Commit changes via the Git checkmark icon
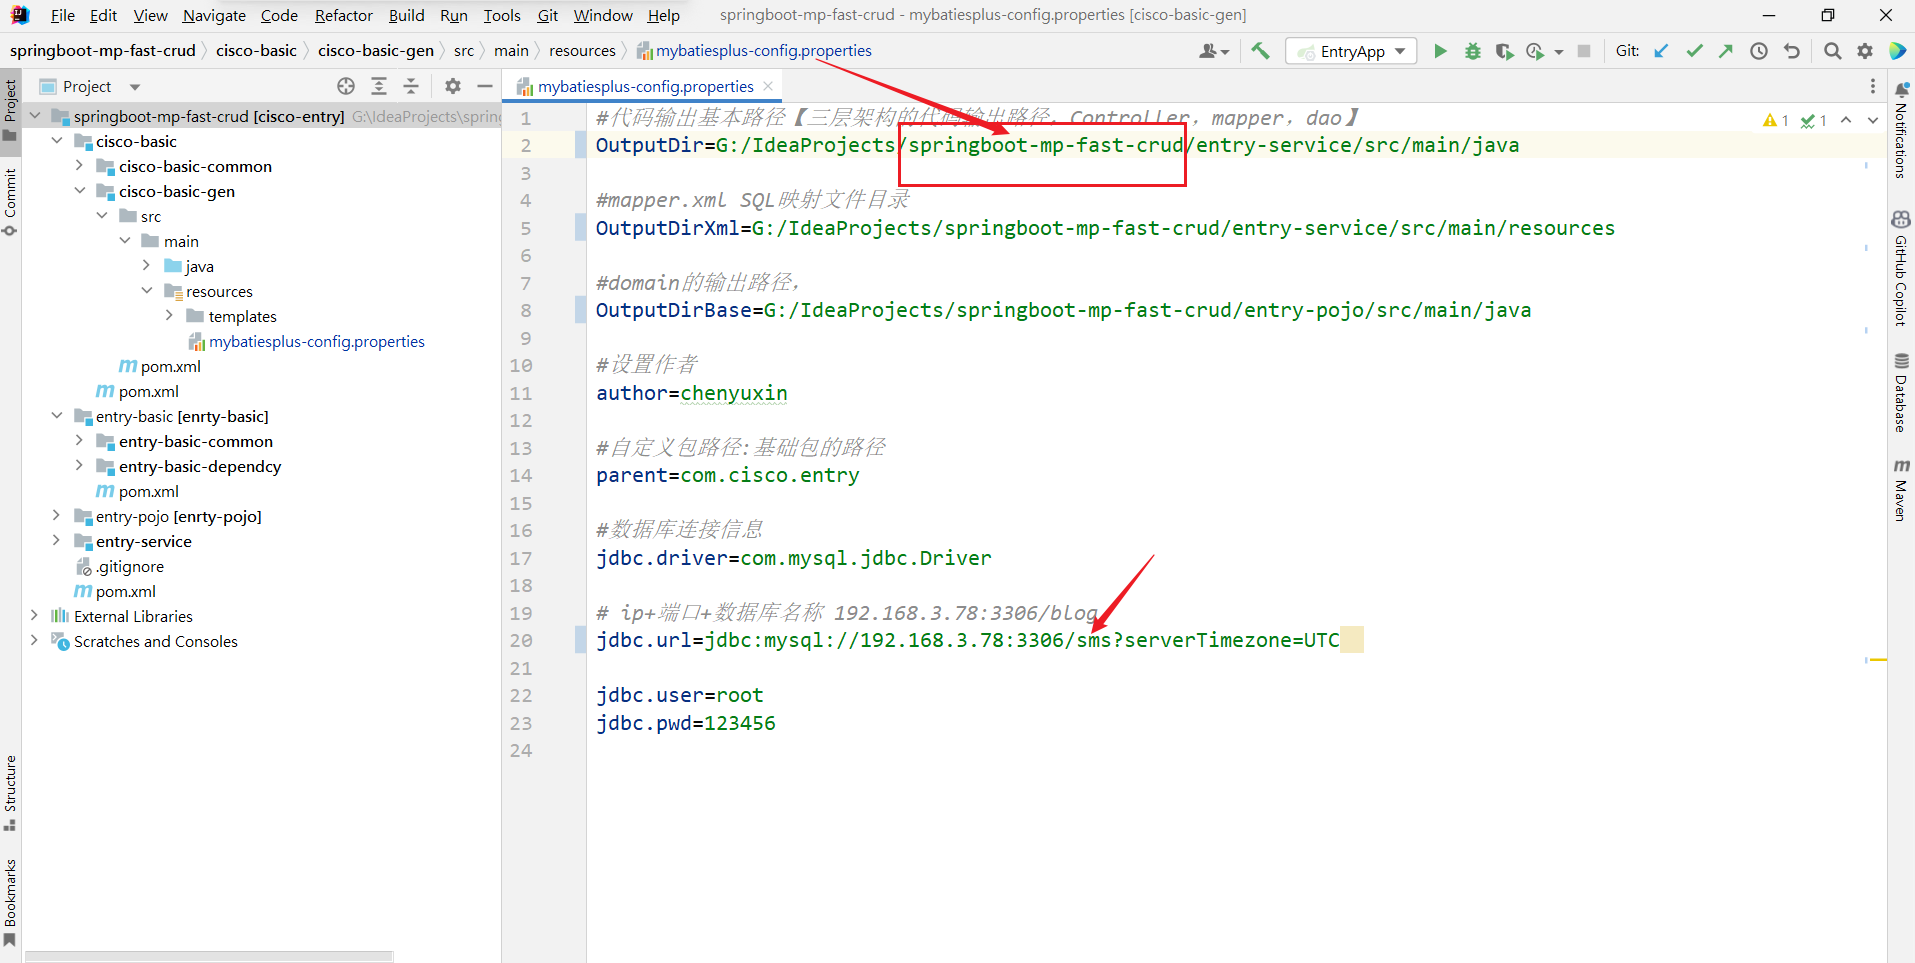1915x963 pixels. pos(1694,50)
